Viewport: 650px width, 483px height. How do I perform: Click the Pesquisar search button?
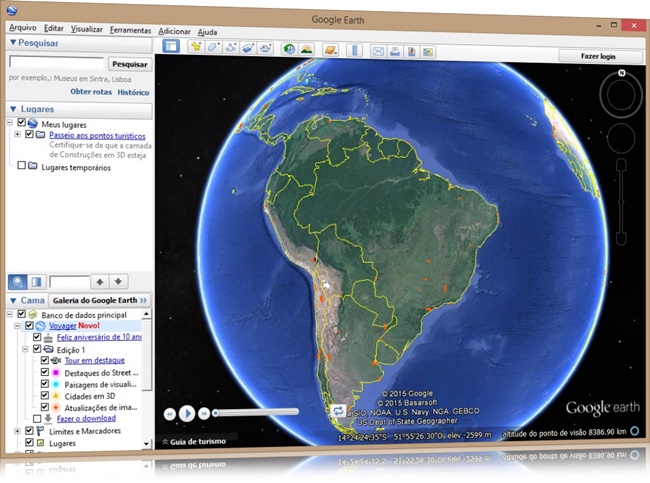130,64
